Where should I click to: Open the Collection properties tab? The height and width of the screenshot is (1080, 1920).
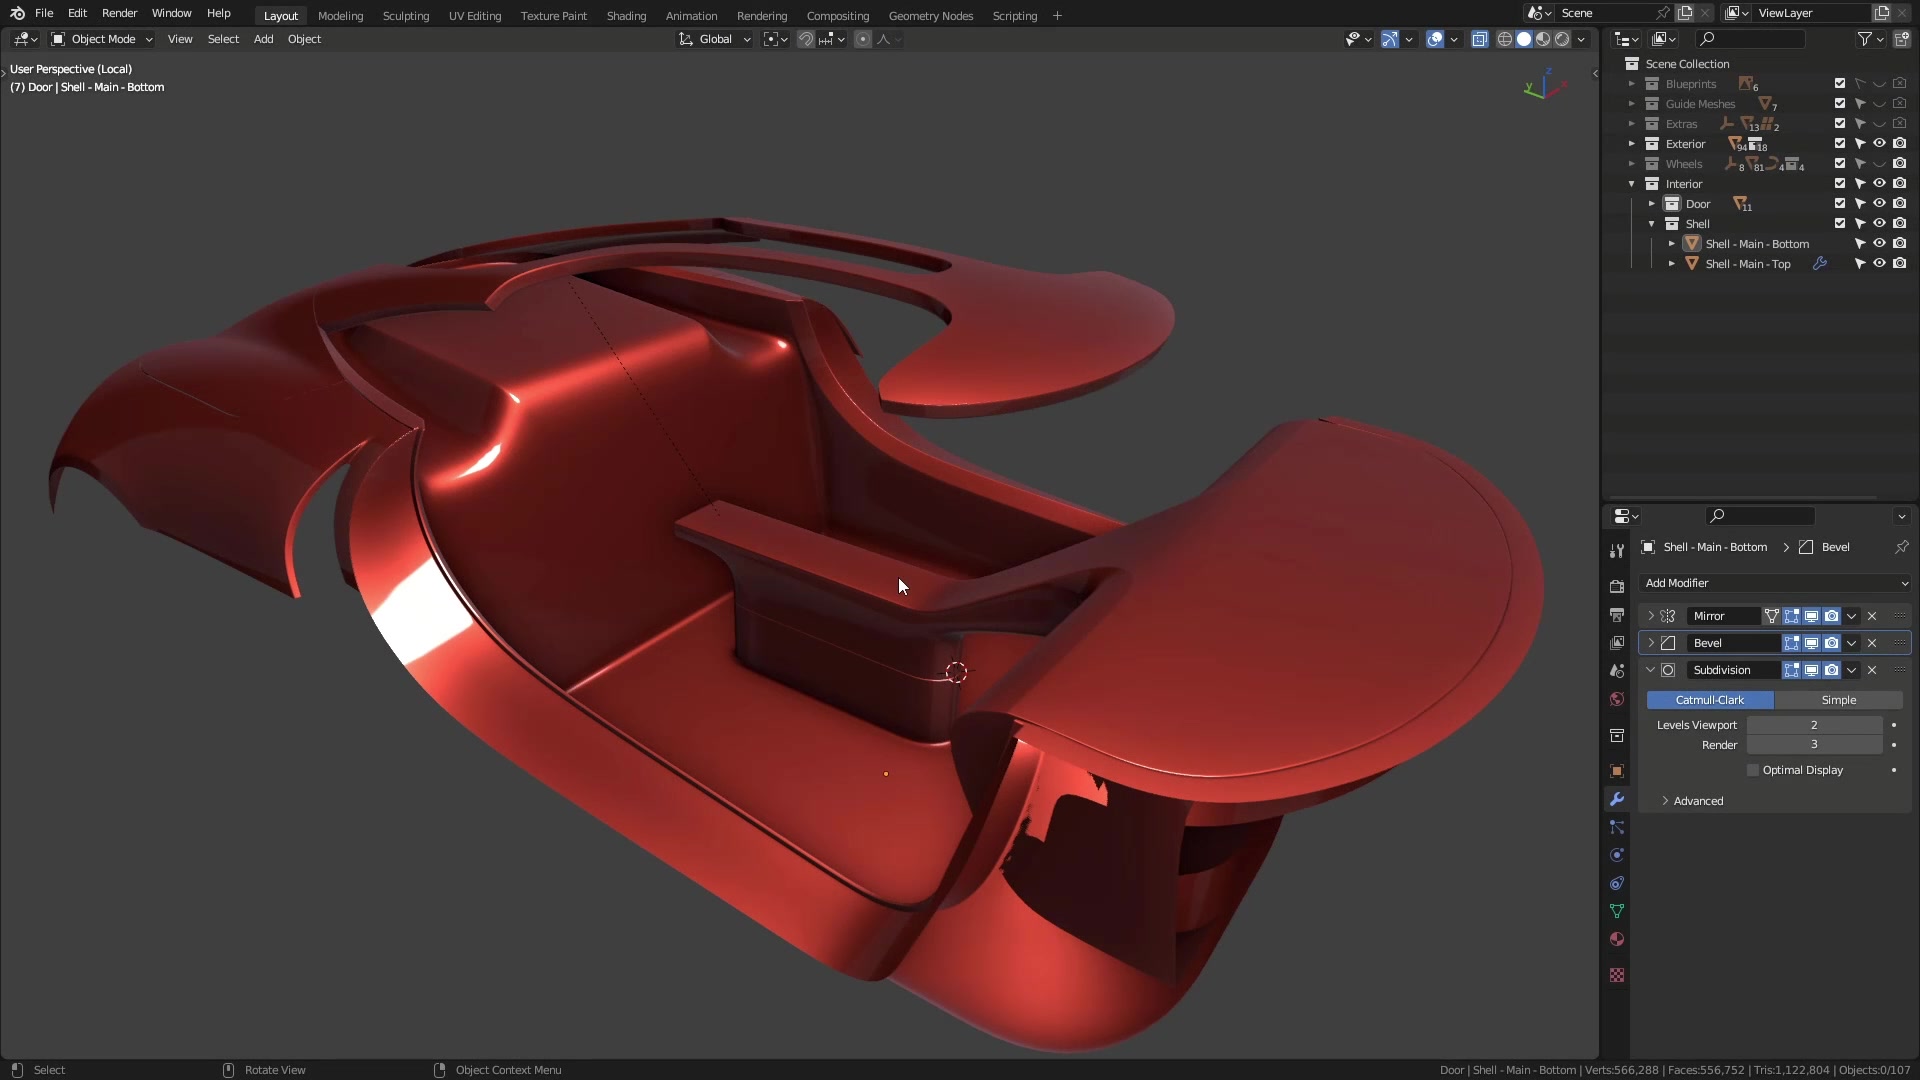coord(1617,735)
